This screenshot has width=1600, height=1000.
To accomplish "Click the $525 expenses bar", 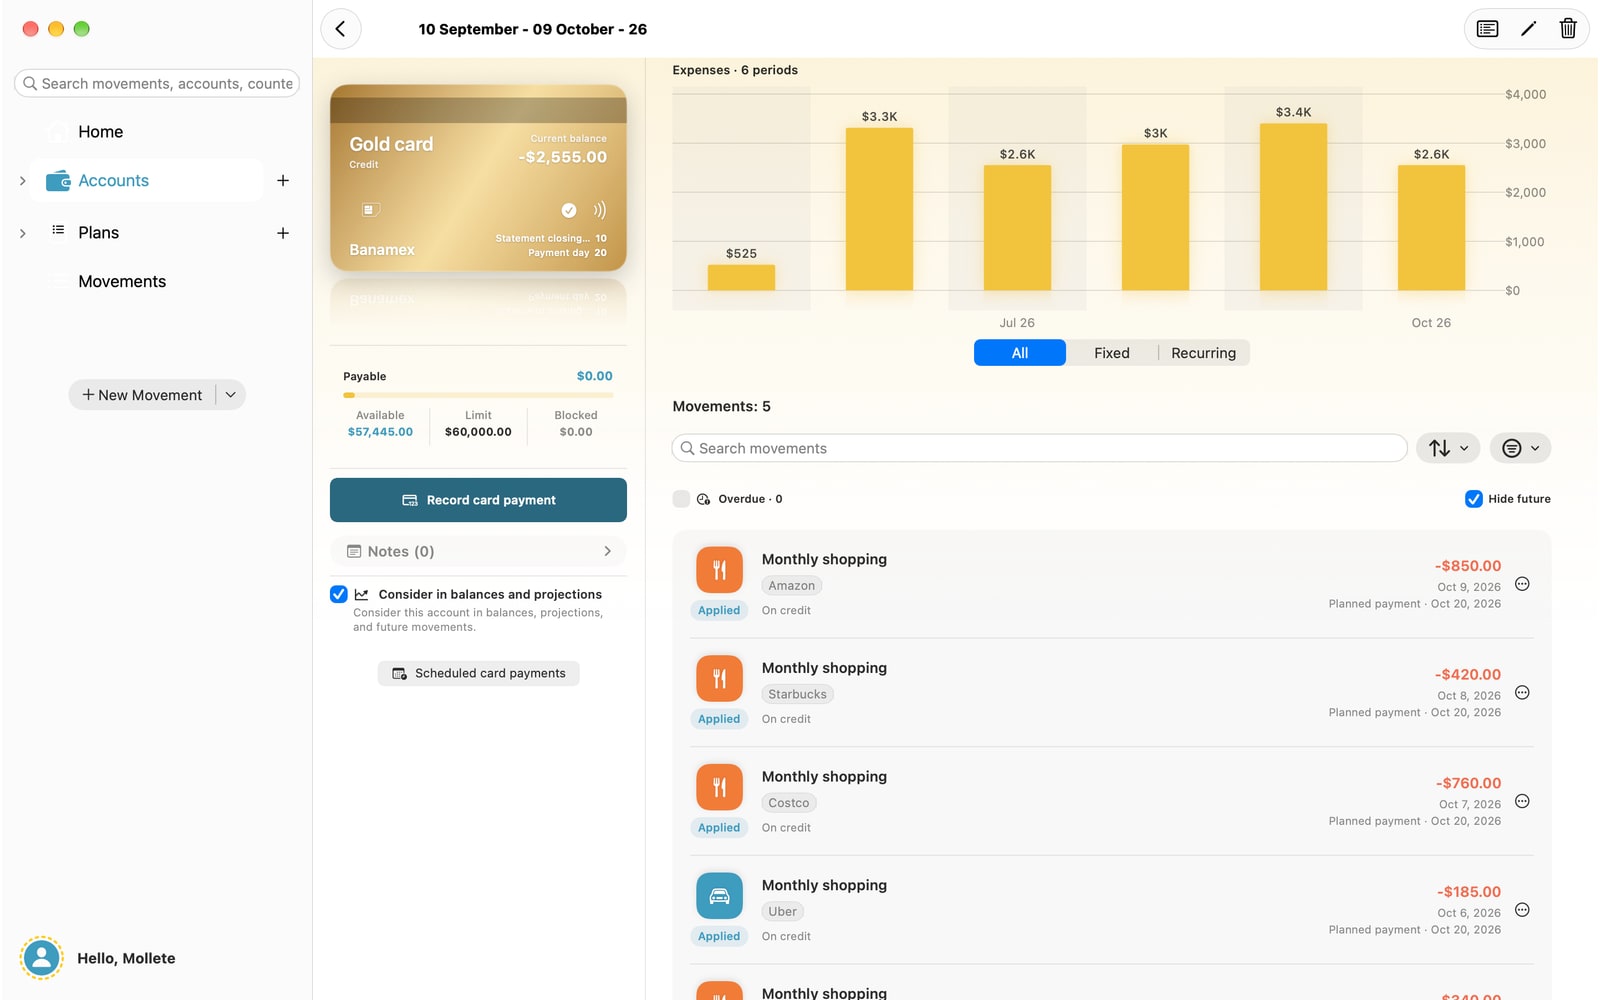I will 741,277.
